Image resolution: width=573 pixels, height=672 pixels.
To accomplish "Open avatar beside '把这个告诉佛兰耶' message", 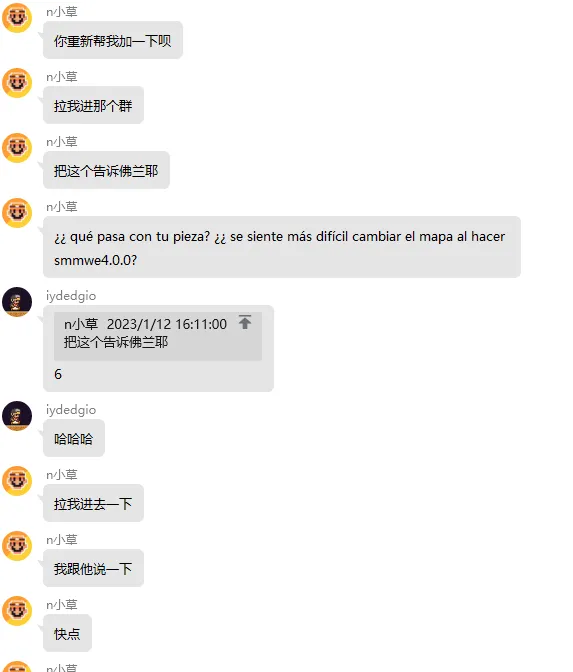I will pyautogui.click(x=17, y=148).
